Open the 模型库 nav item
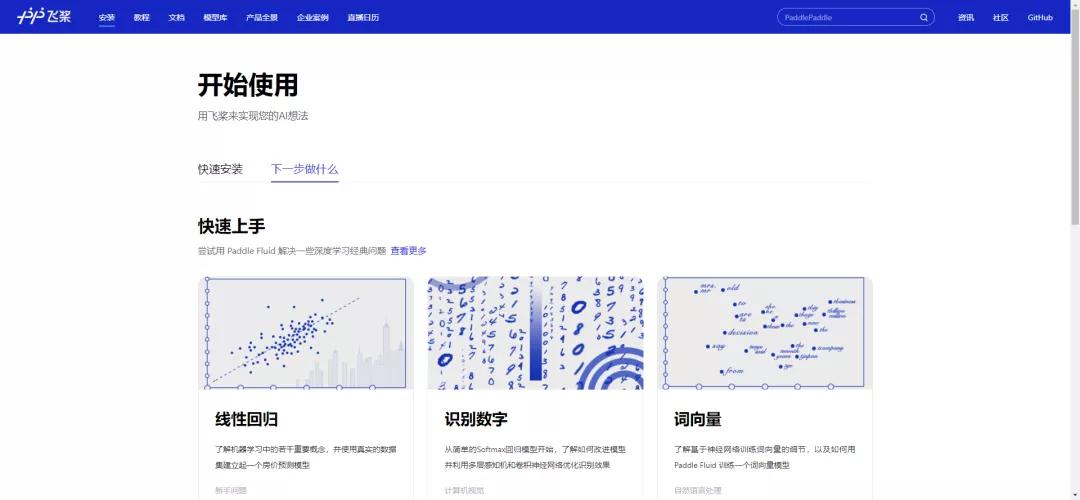Viewport: 1080px width, 500px height. 216,18
